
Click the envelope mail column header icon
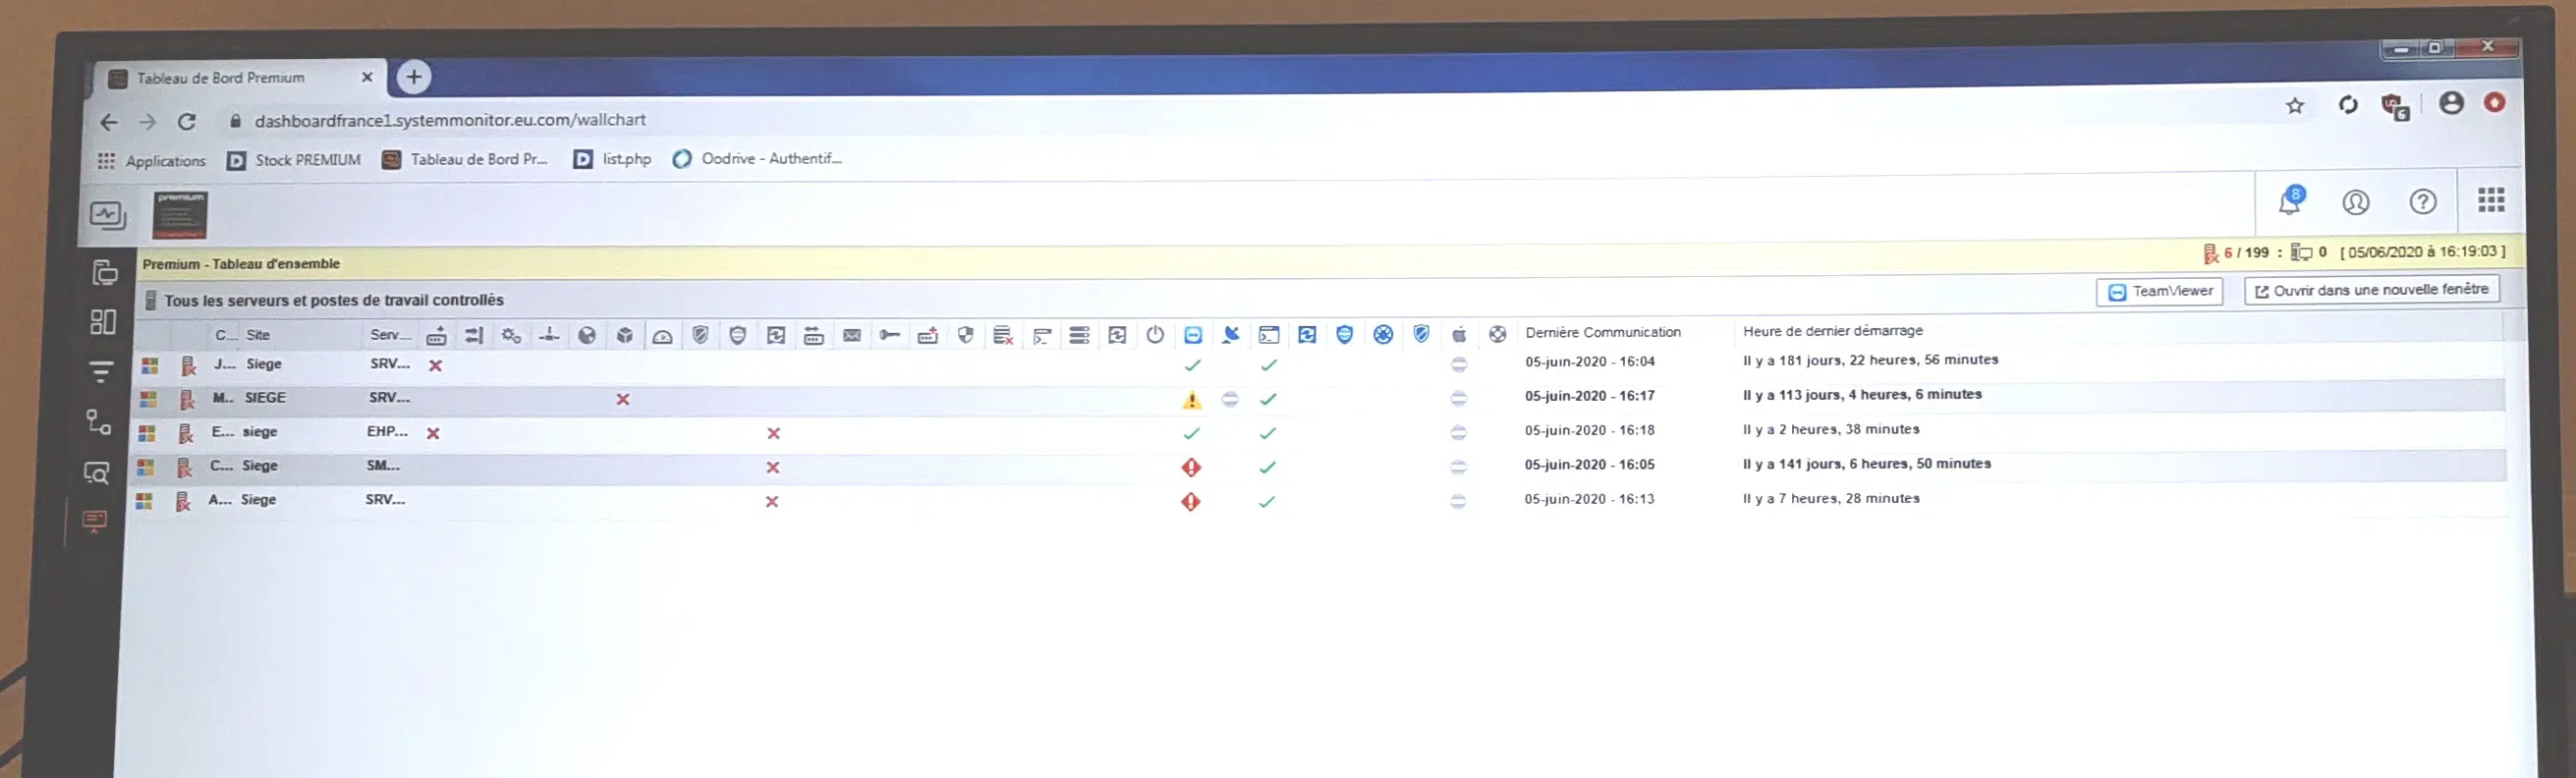852,336
